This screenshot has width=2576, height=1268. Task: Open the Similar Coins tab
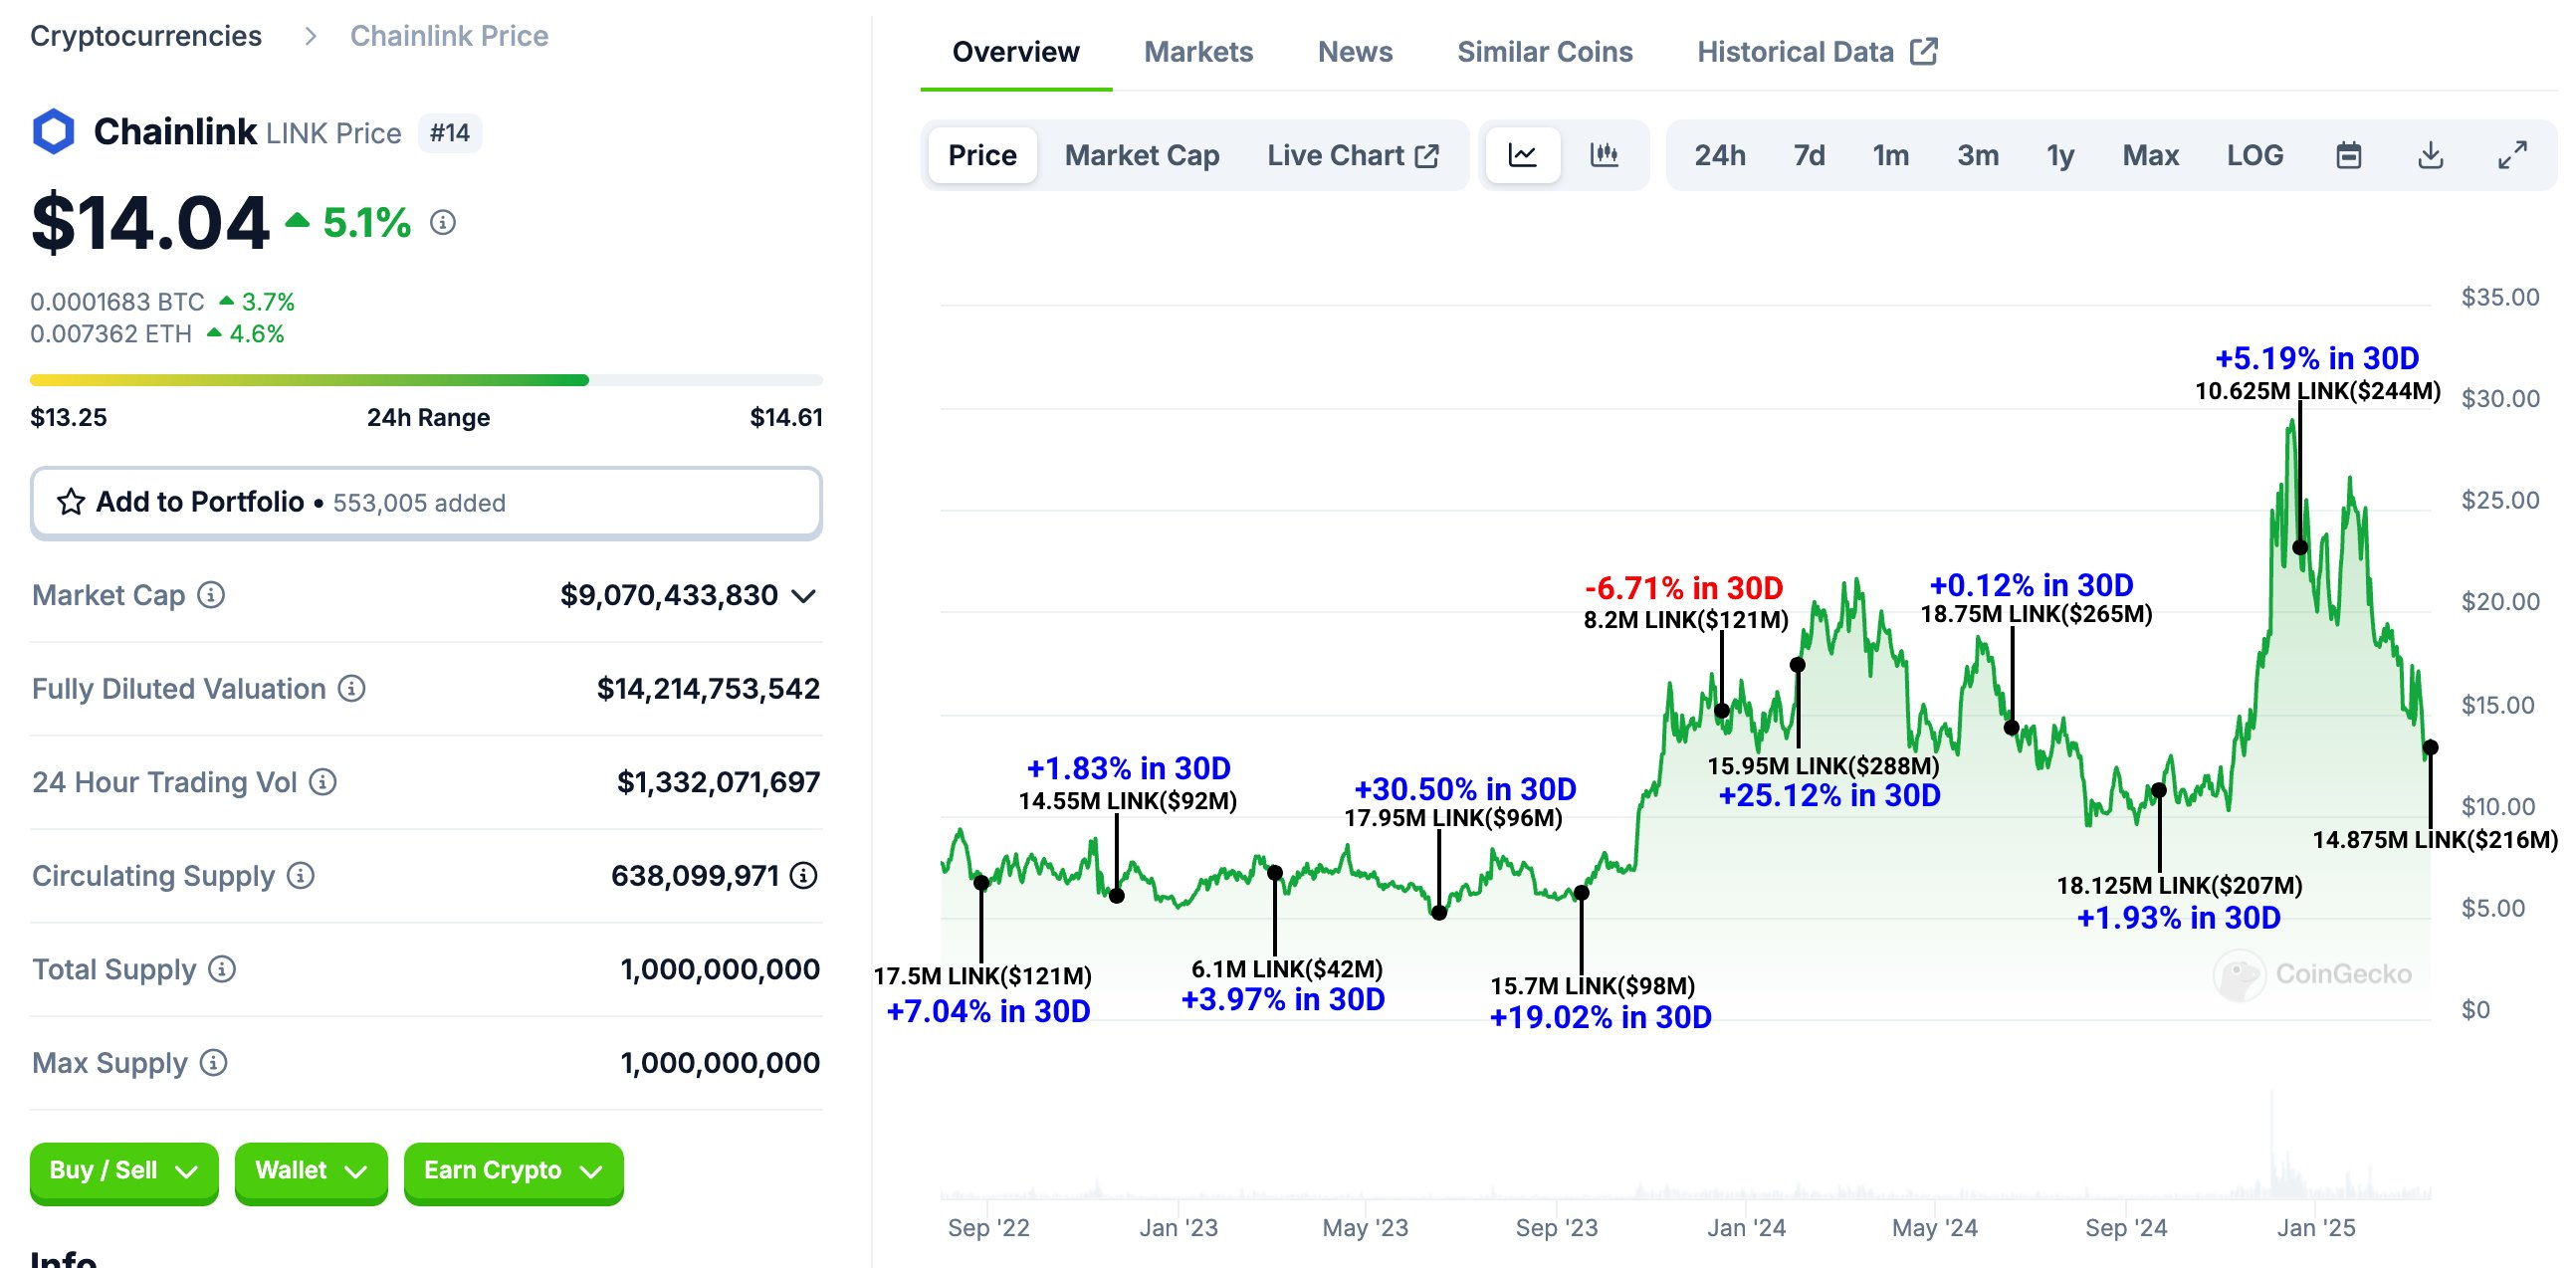coord(1544,52)
